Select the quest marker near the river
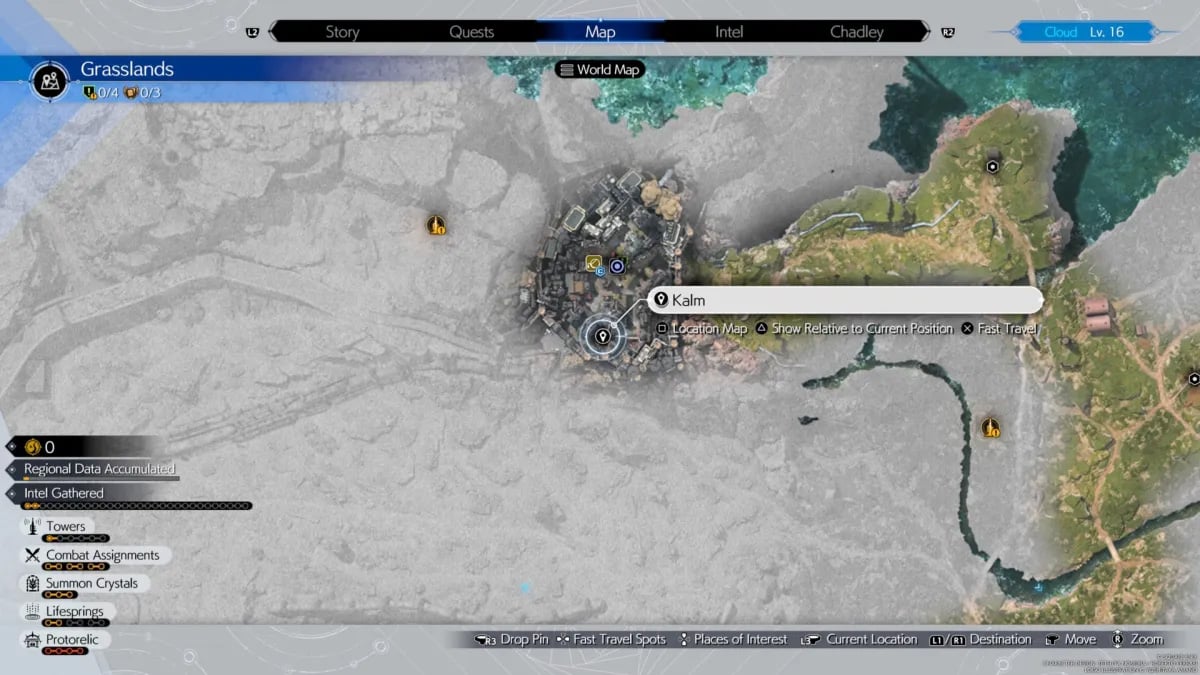 click(991, 428)
